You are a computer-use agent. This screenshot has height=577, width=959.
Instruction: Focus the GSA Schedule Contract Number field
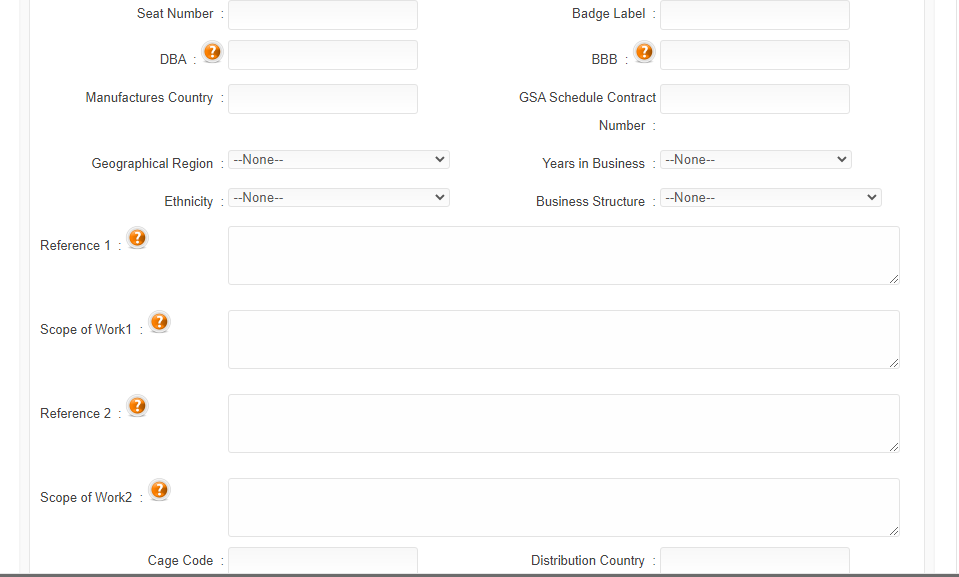click(755, 99)
